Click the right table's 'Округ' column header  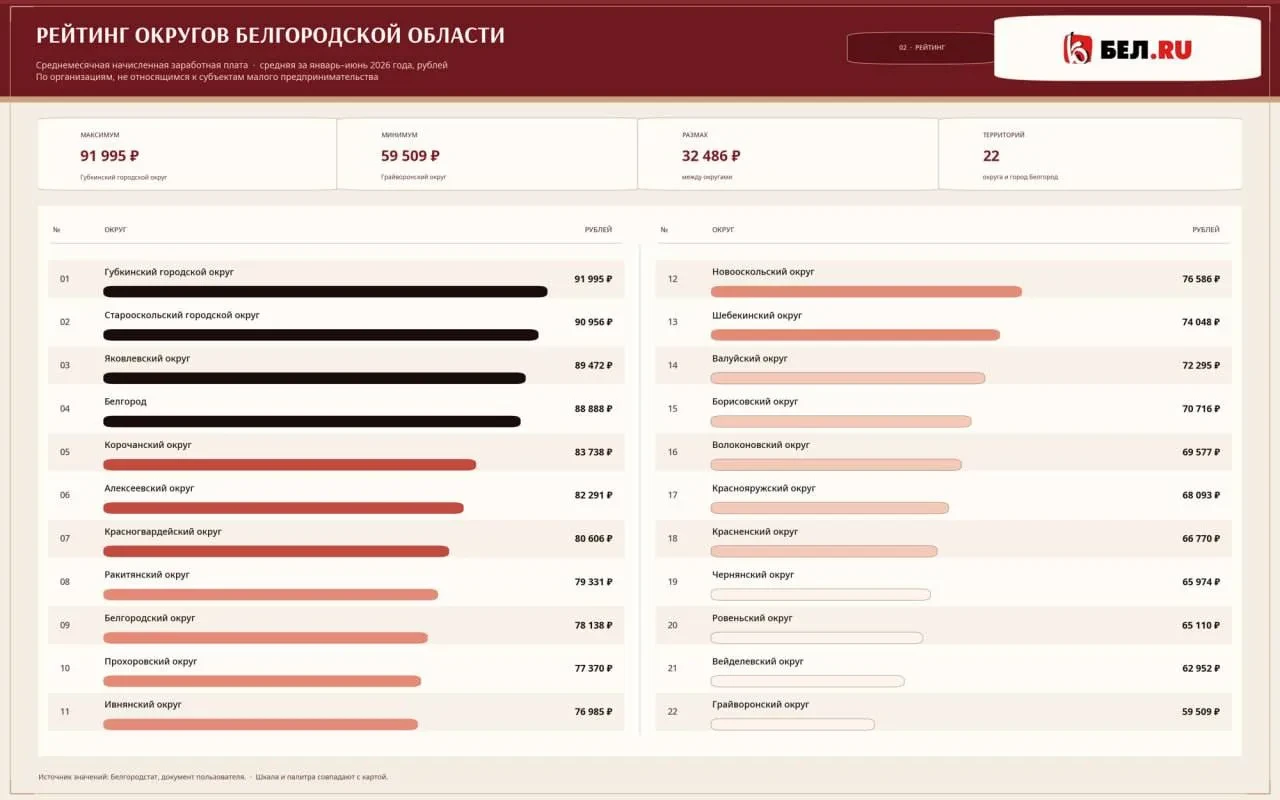point(723,230)
